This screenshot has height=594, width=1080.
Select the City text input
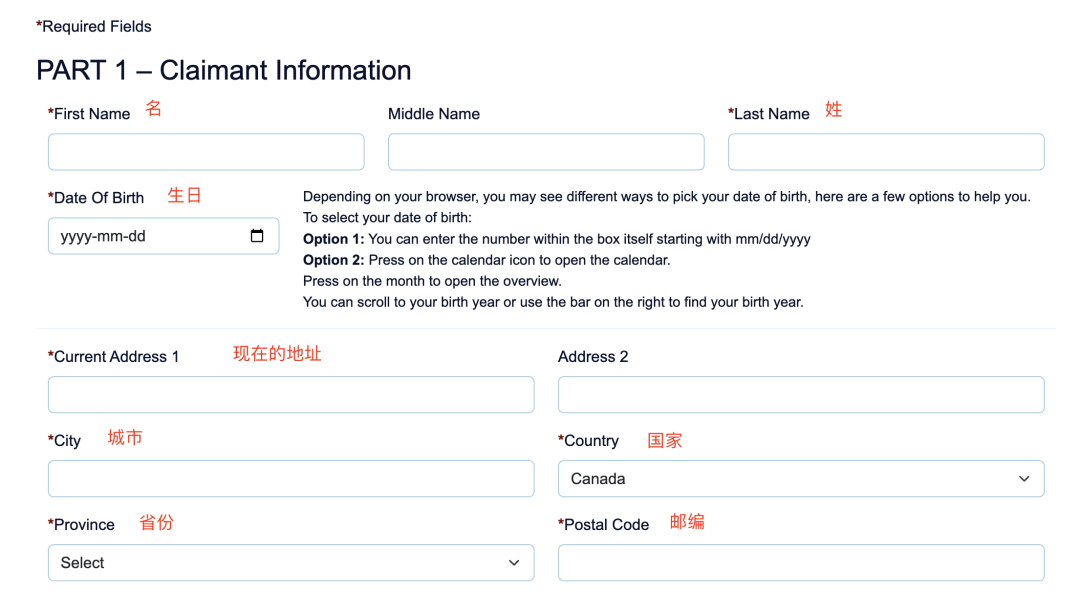[291, 479]
